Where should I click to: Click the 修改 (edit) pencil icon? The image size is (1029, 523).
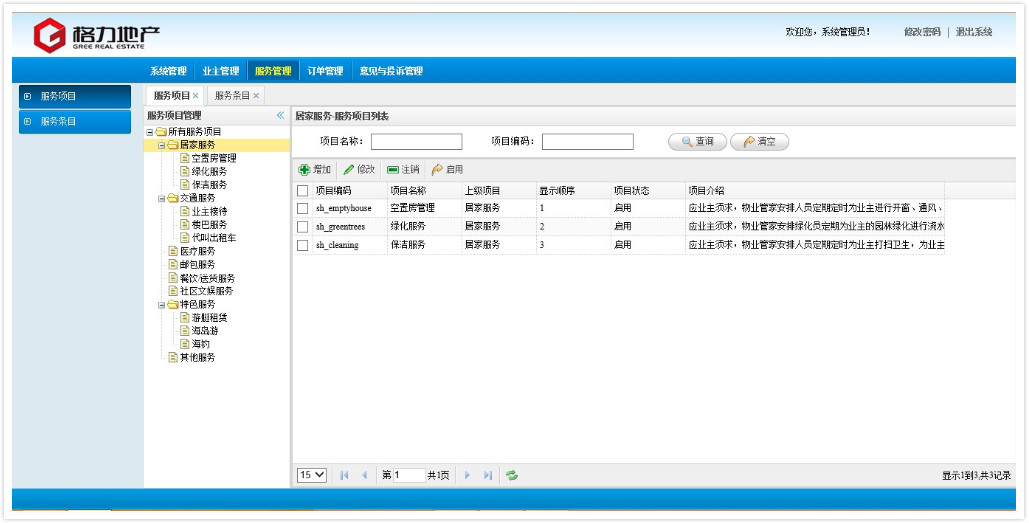pyautogui.click(x=349, y=170)
